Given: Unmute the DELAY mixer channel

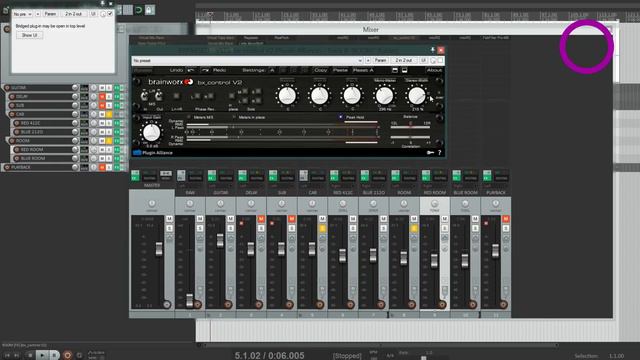Looking at the screenshot, I should pyautogui.click(x=261, y=219).
